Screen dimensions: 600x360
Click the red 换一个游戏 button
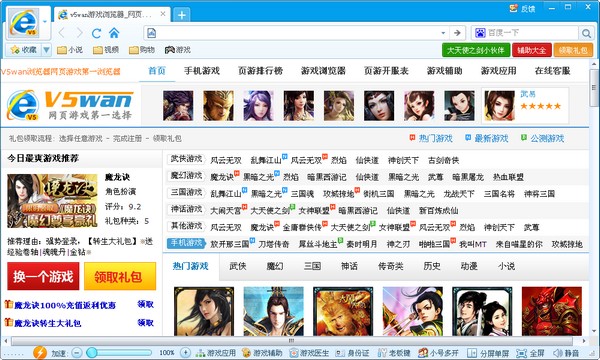point(43,276)
